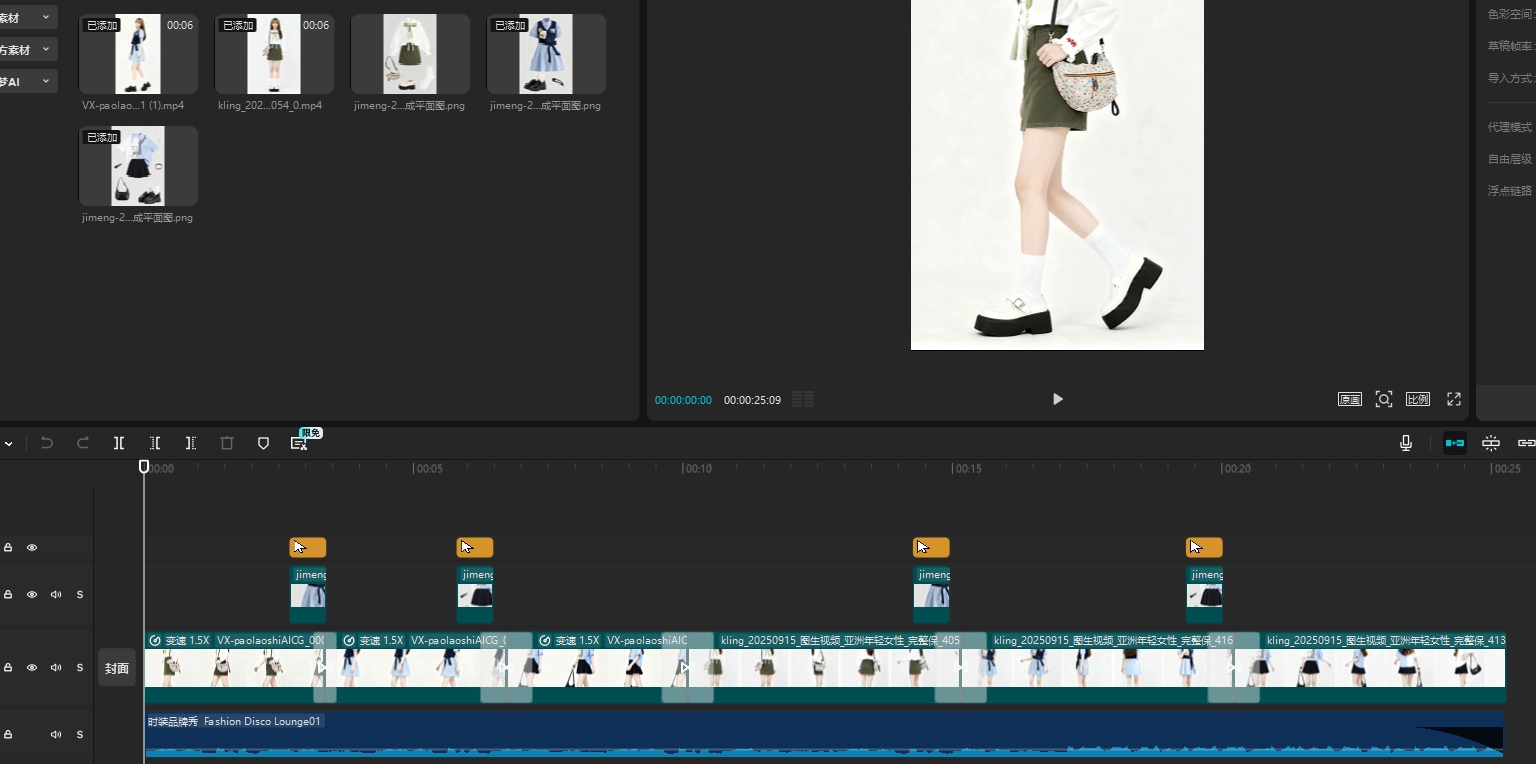Select the third orange cursor sticker clip
1536x764 pixels.
coord(931,548)
